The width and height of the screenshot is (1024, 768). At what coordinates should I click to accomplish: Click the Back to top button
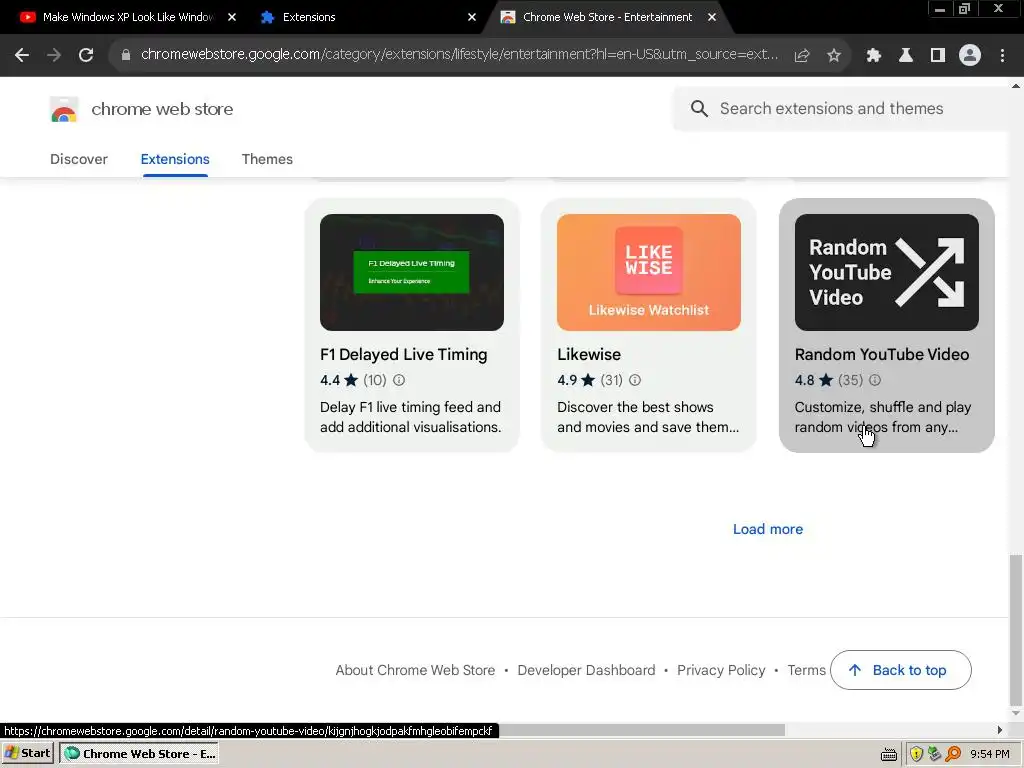click(901, 670)
